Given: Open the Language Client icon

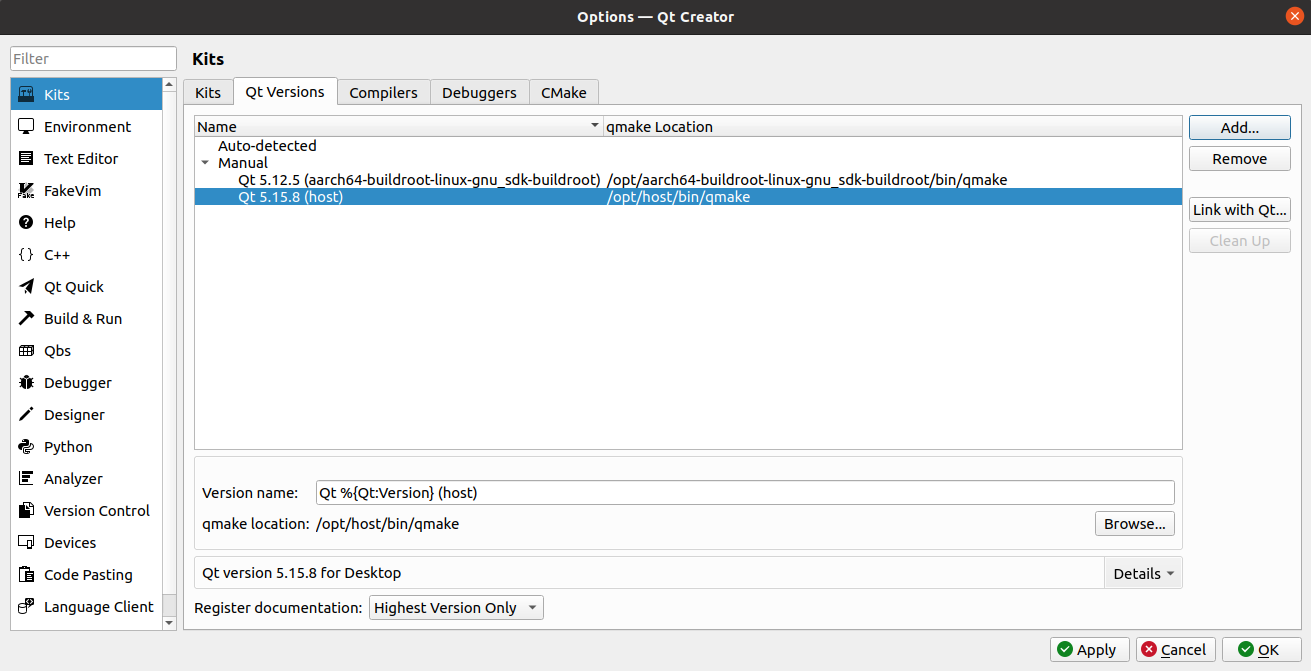Looking at the screenshot, I should coord(27,606).
